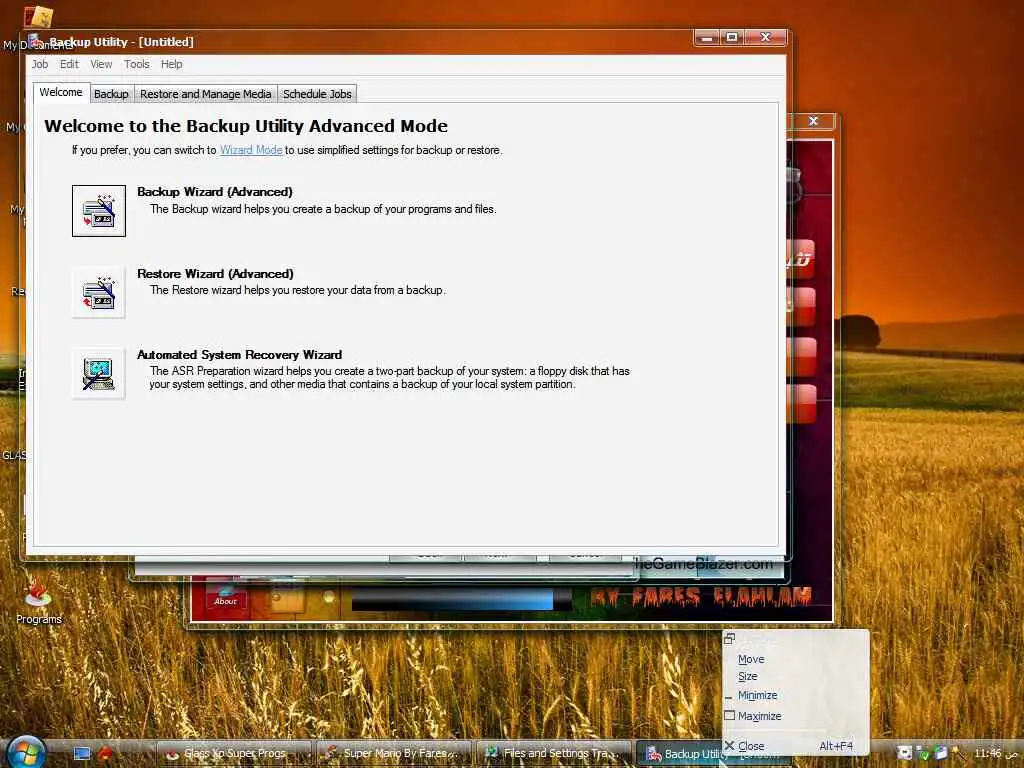Click the Restore icon in the system menu

tap(729, 639)
